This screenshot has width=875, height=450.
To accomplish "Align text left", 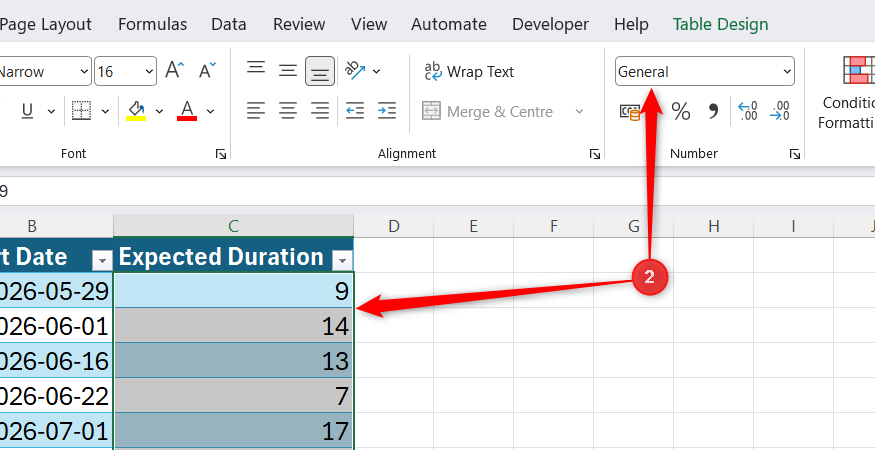I will pyautogui.click(x=256, y=111).
